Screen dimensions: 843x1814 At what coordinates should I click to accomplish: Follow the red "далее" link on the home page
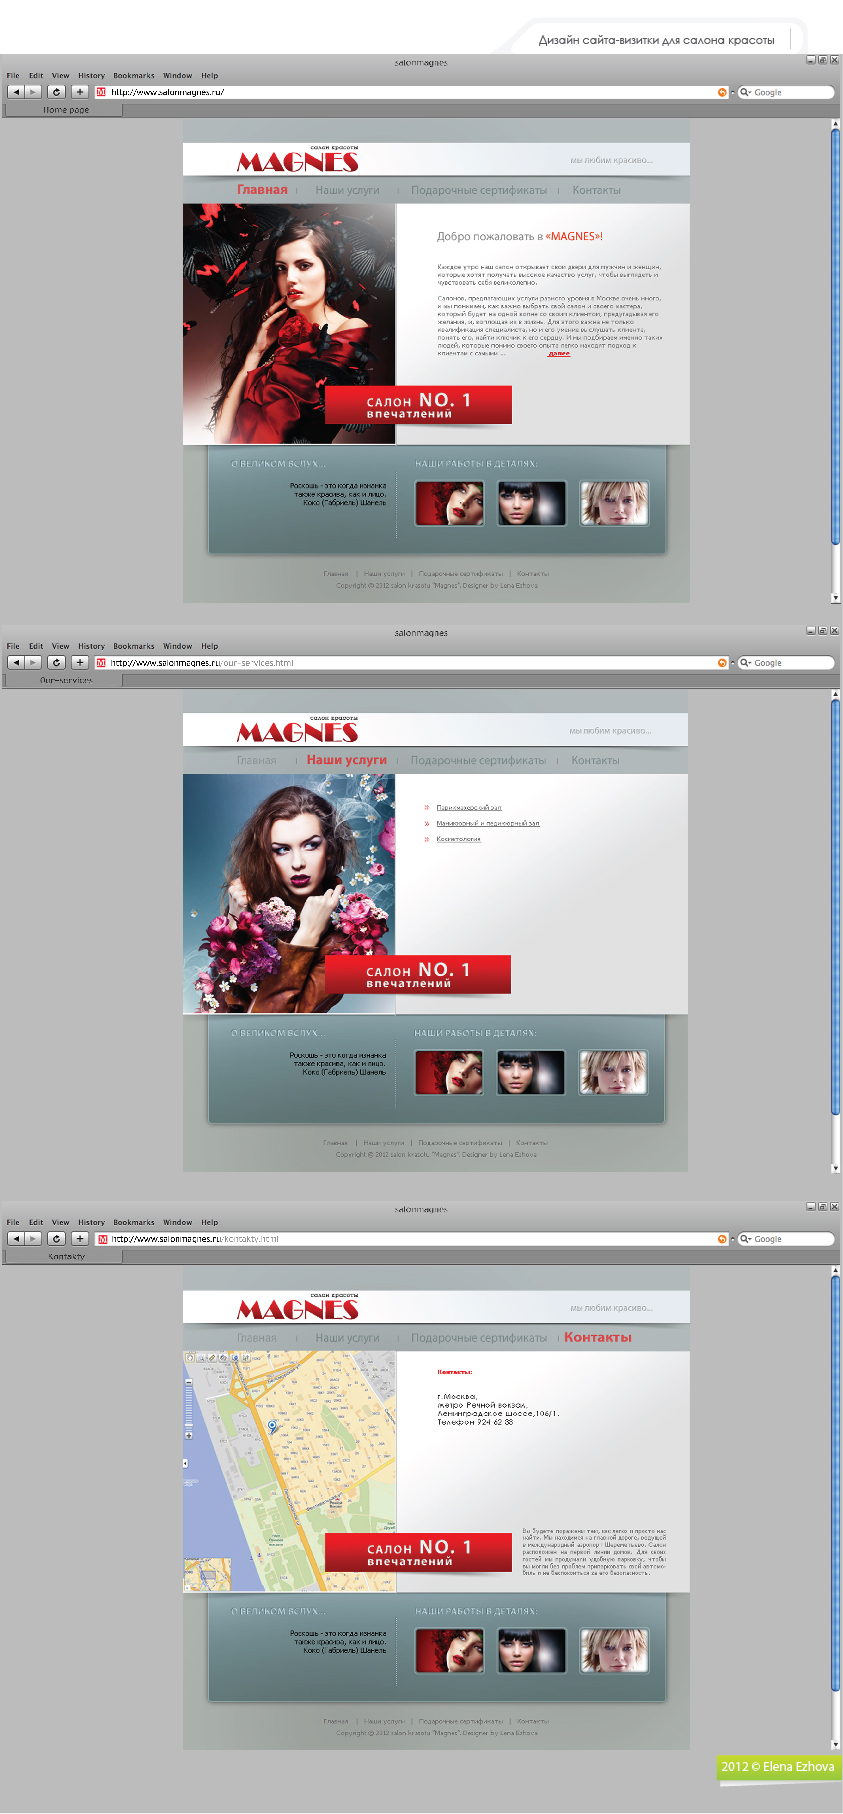[x=559, y=354]
